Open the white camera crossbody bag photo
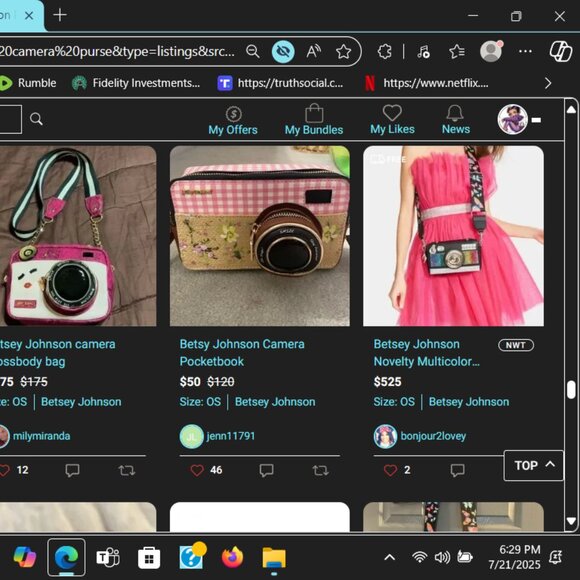This screenshot has height=580, width=580. pyautogui.click(x=78, y=236)
